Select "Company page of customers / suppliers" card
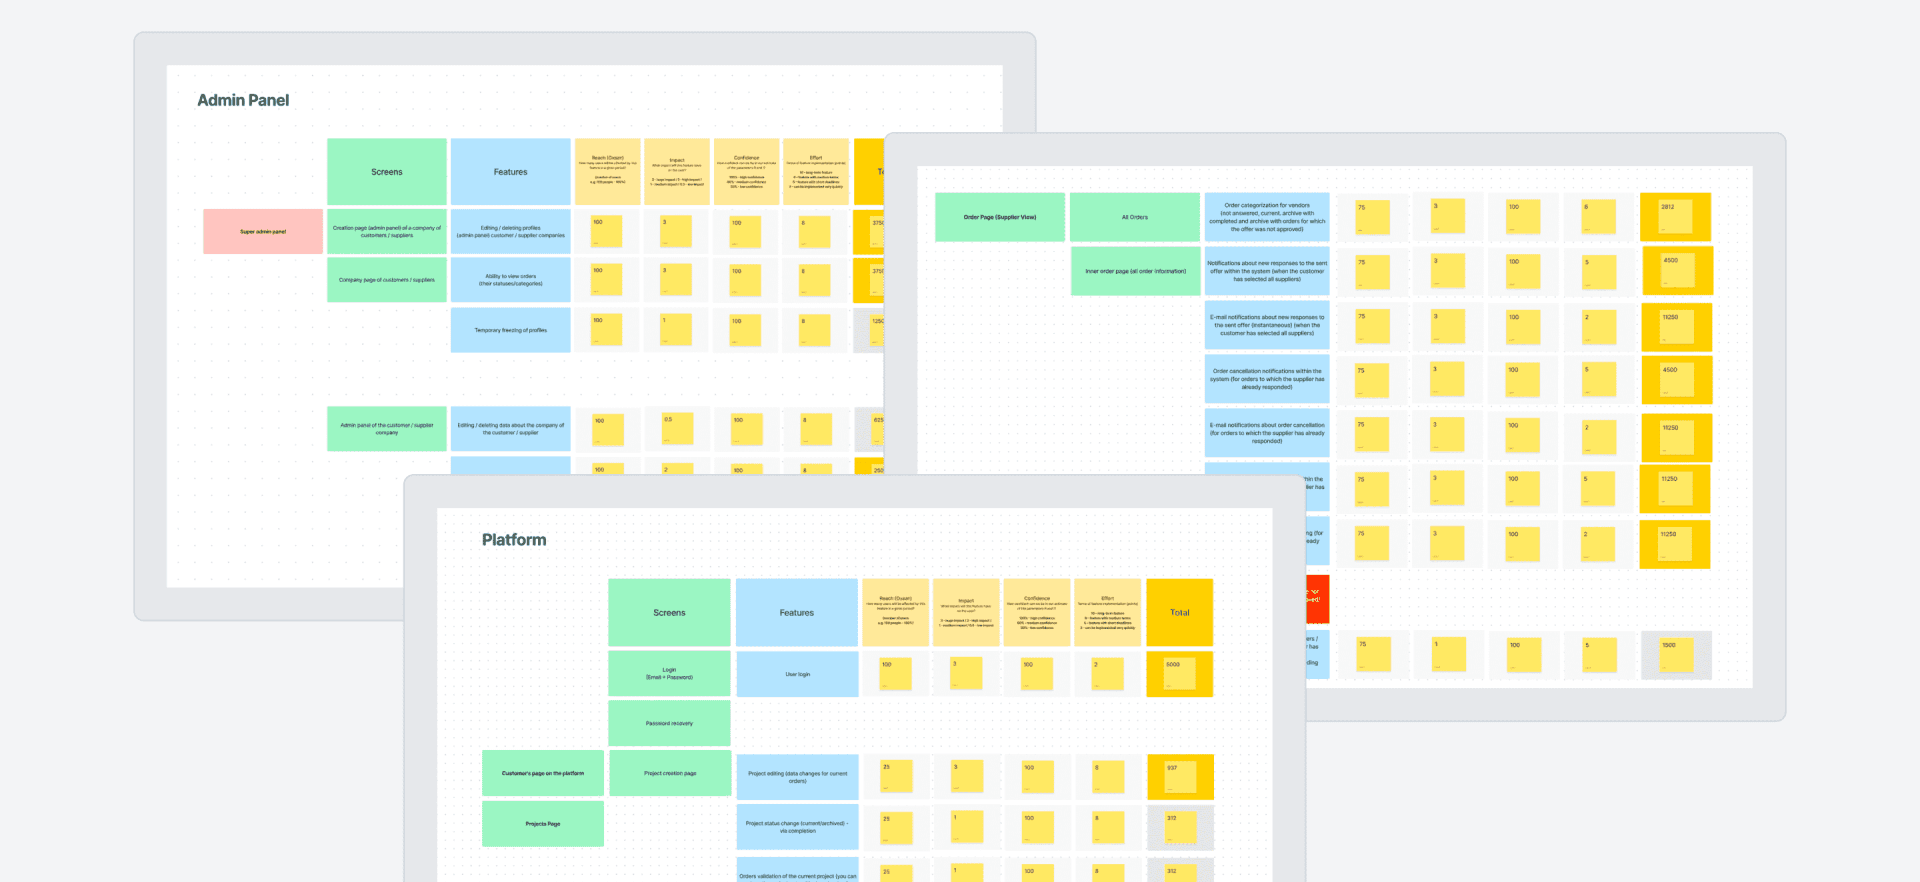 tap(387, 280)
